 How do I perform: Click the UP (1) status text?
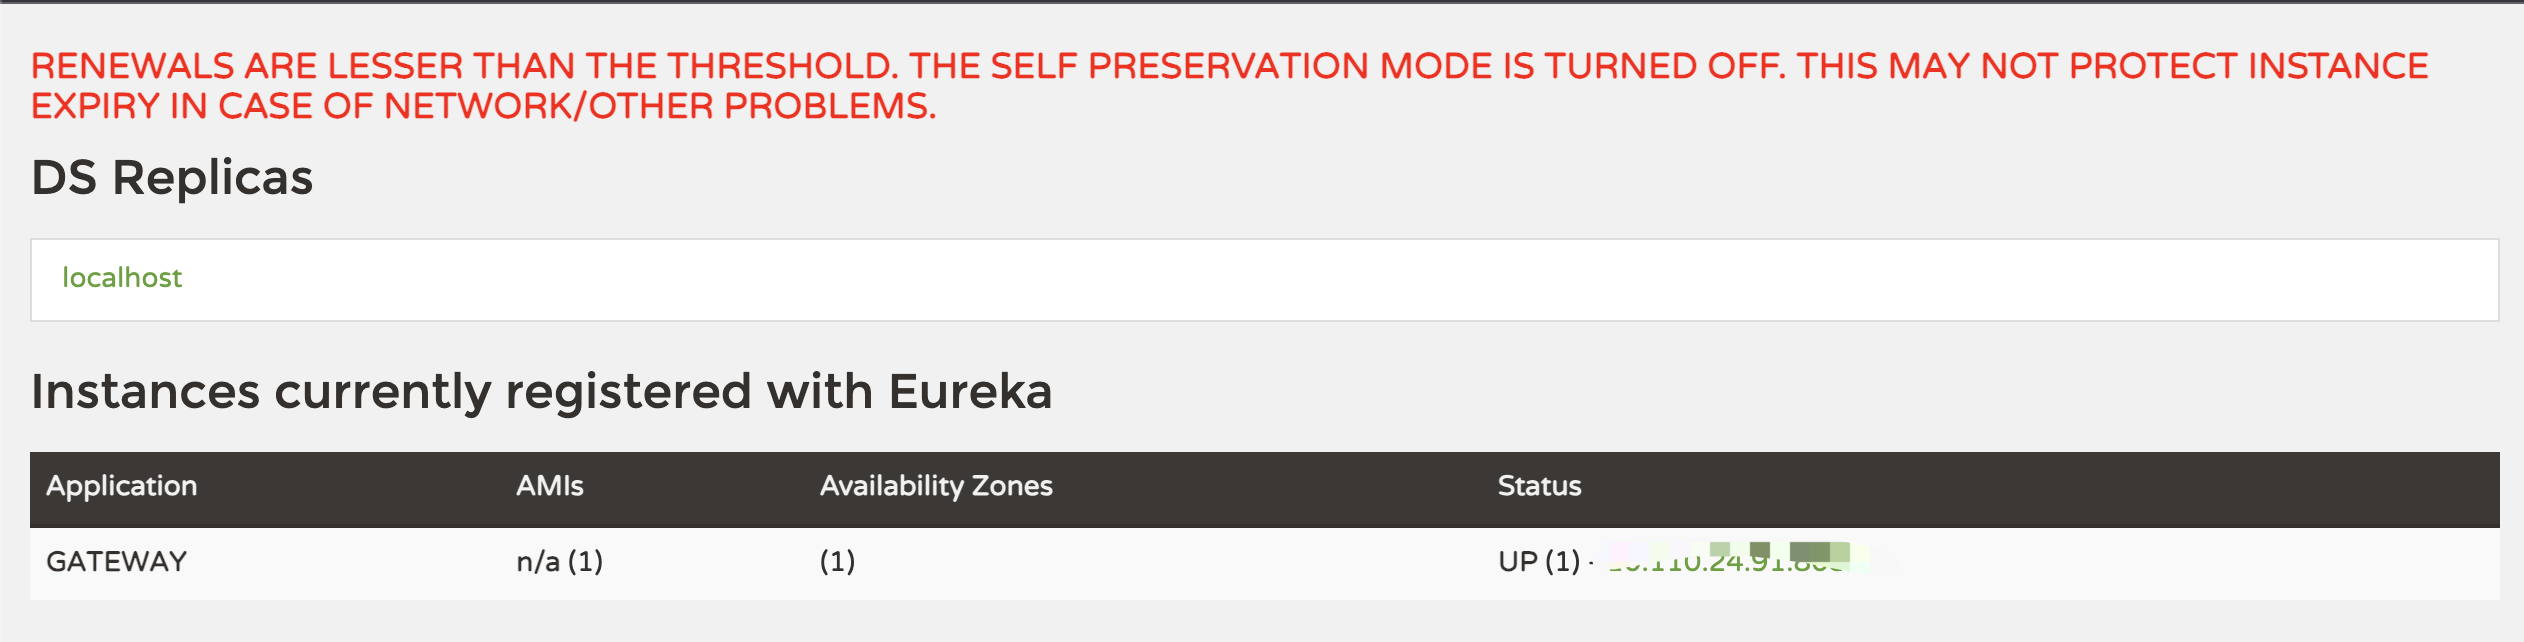tap(1538, 562)
